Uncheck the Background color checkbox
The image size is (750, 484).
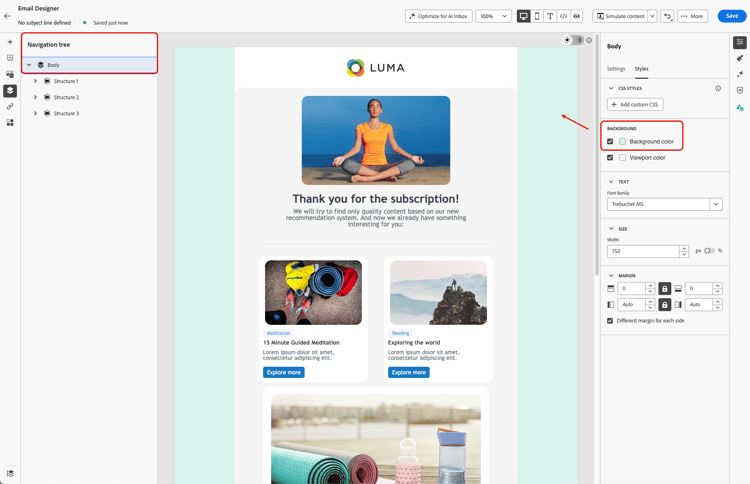coord(610,142)
